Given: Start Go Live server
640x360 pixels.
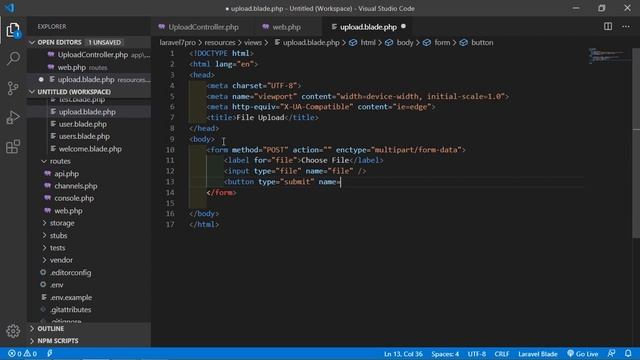Looking at the screenshot, I should (582, 353).
